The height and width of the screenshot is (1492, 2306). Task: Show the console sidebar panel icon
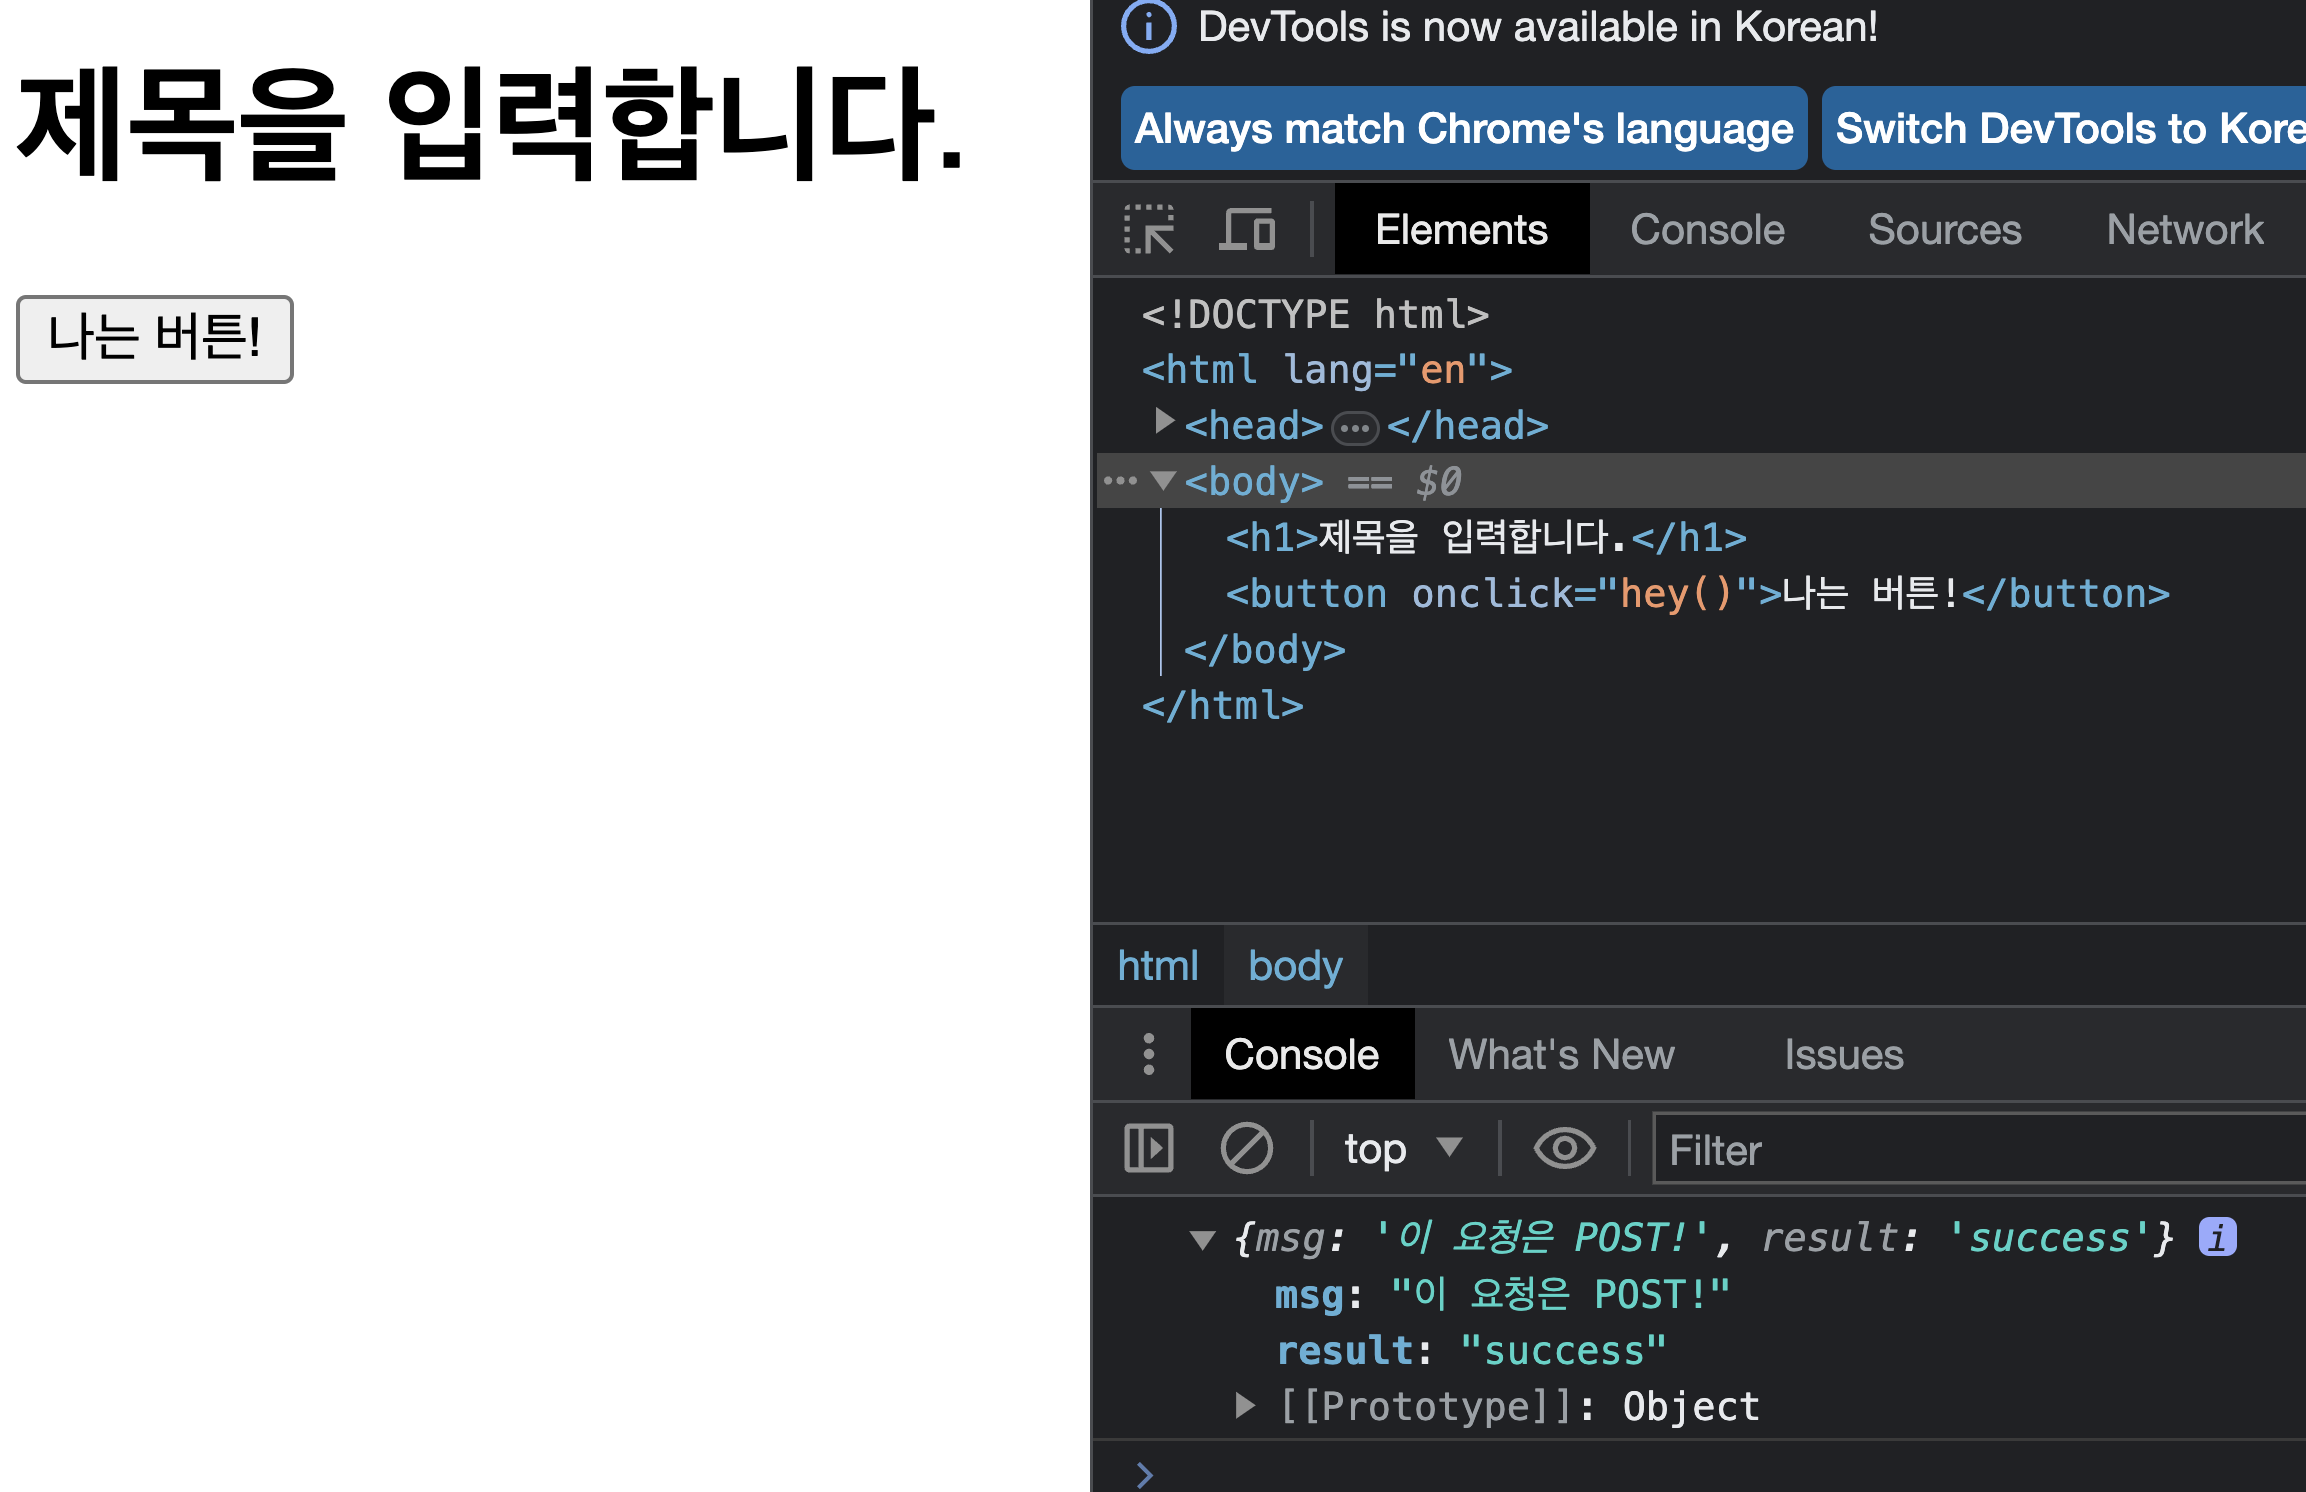pos(1149,1148)
